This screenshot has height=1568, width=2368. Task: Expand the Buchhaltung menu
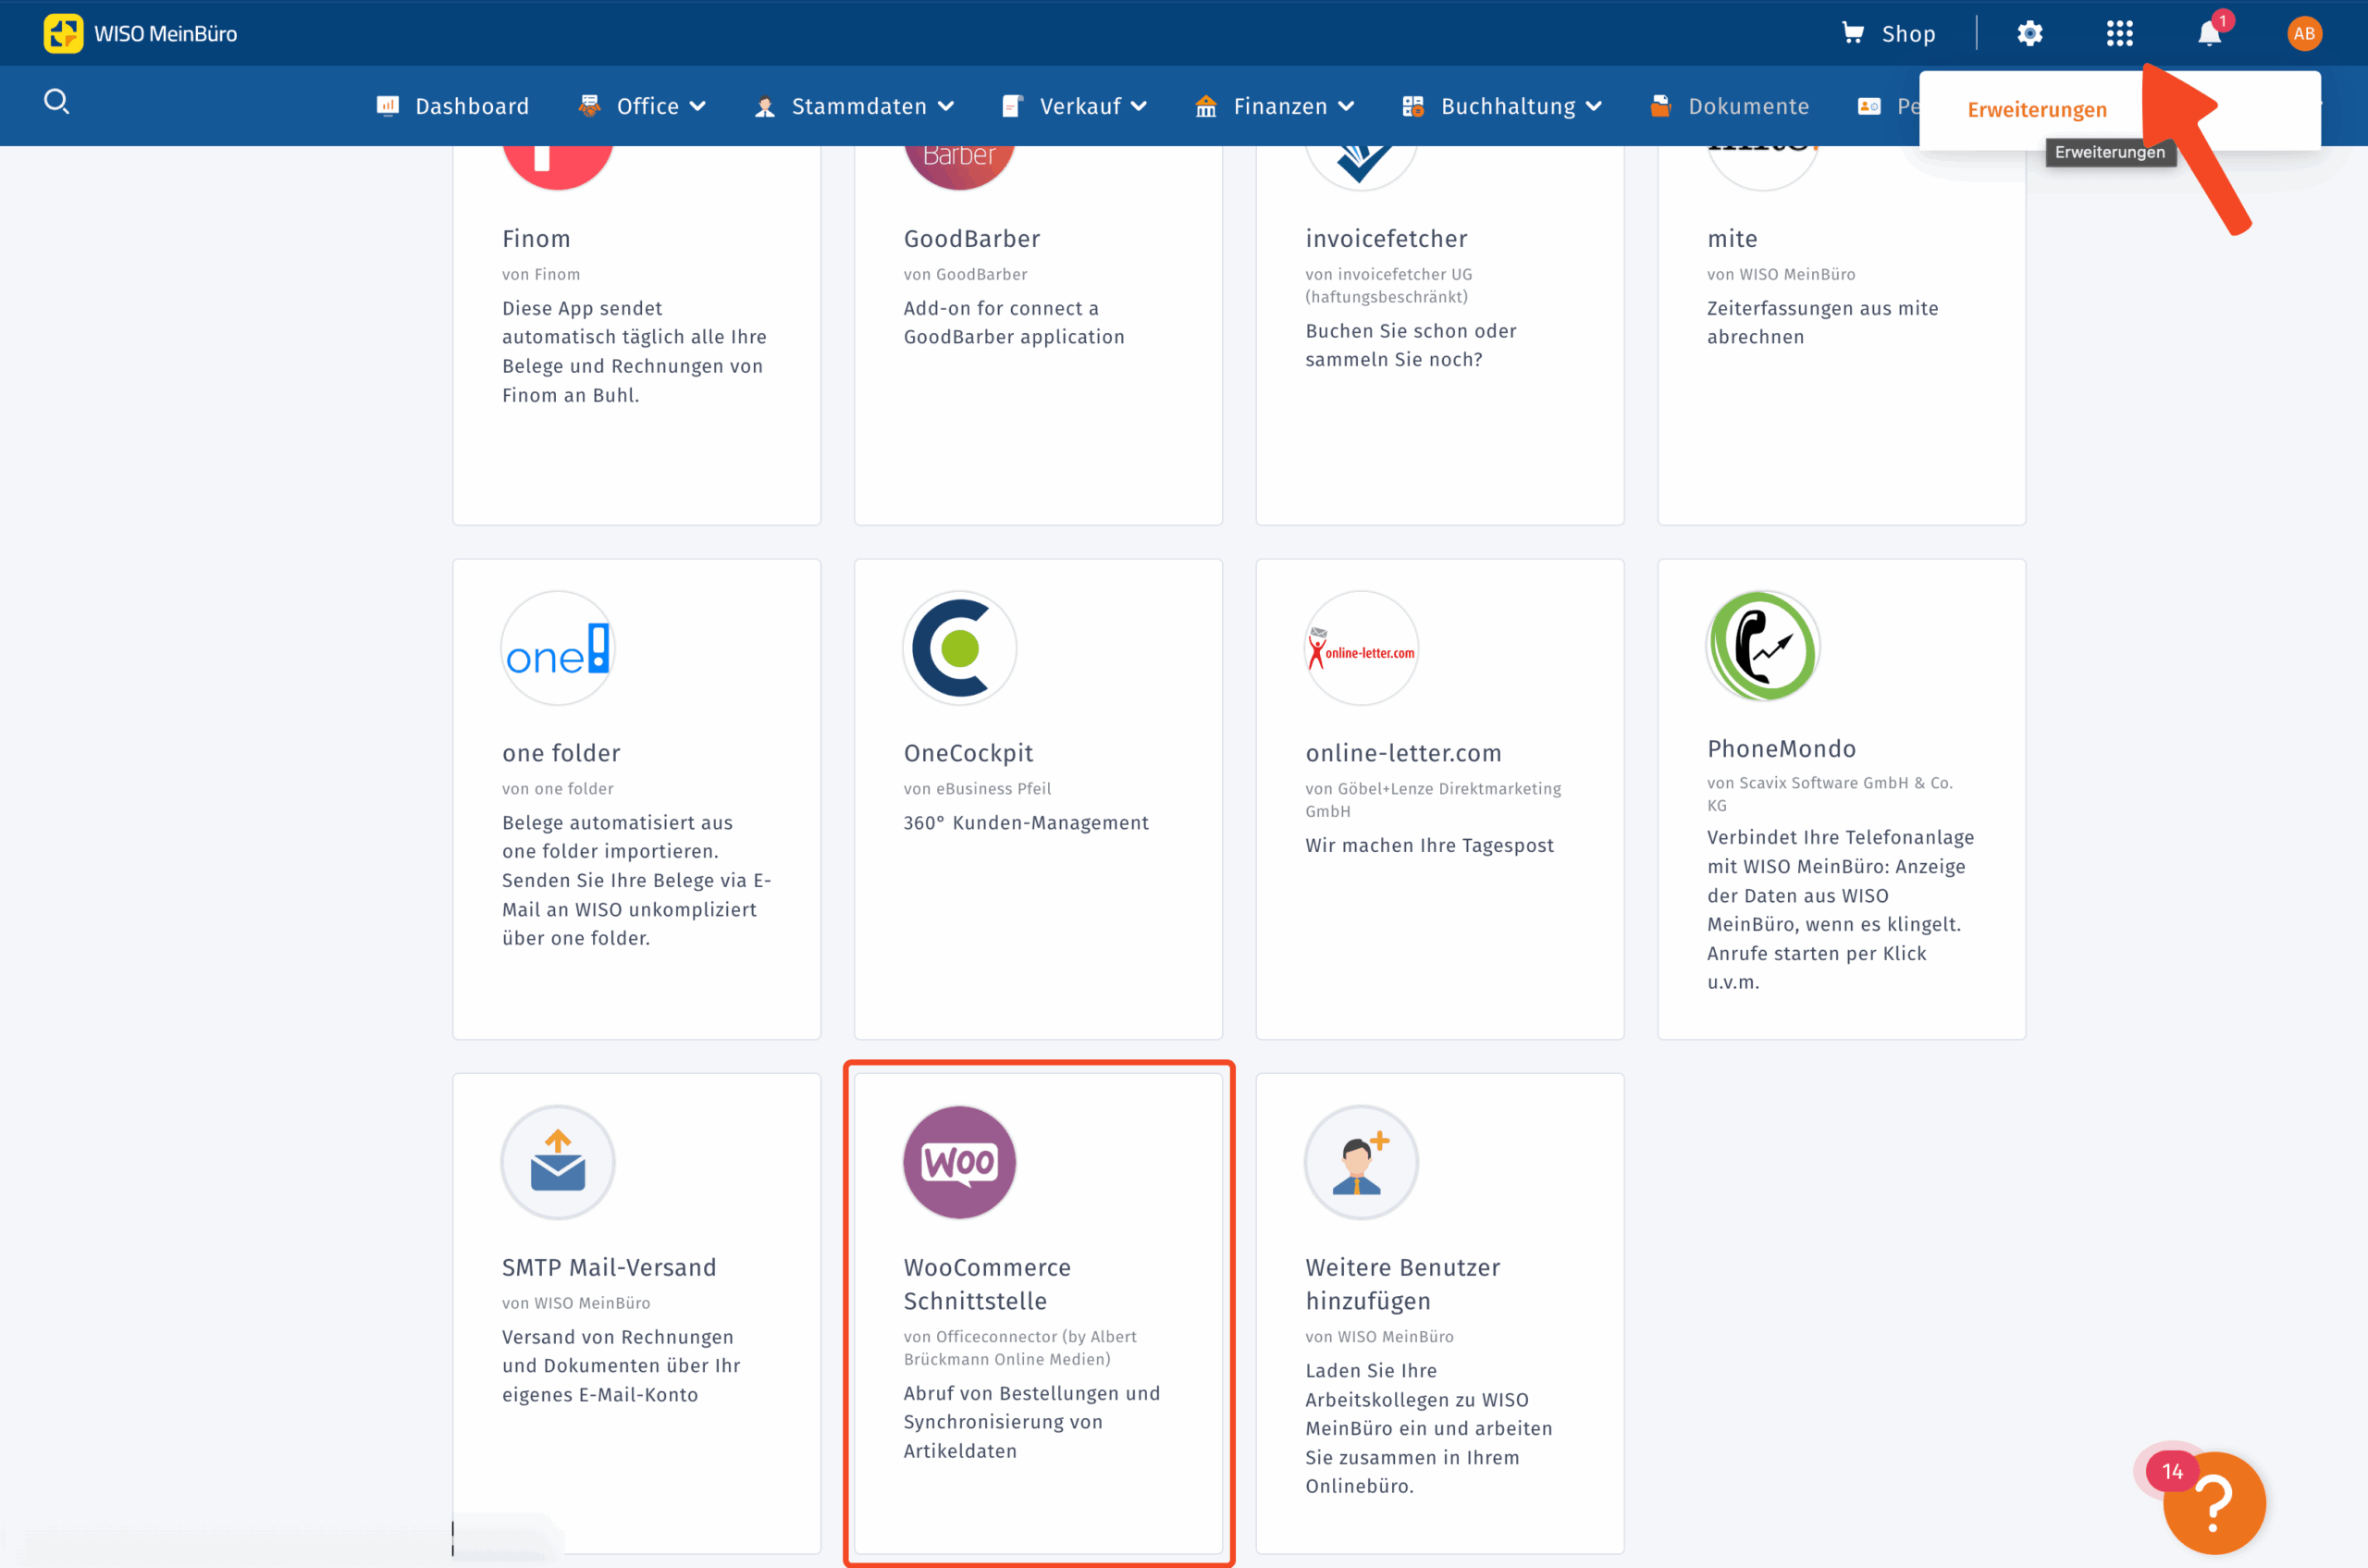coord(1502,106)
